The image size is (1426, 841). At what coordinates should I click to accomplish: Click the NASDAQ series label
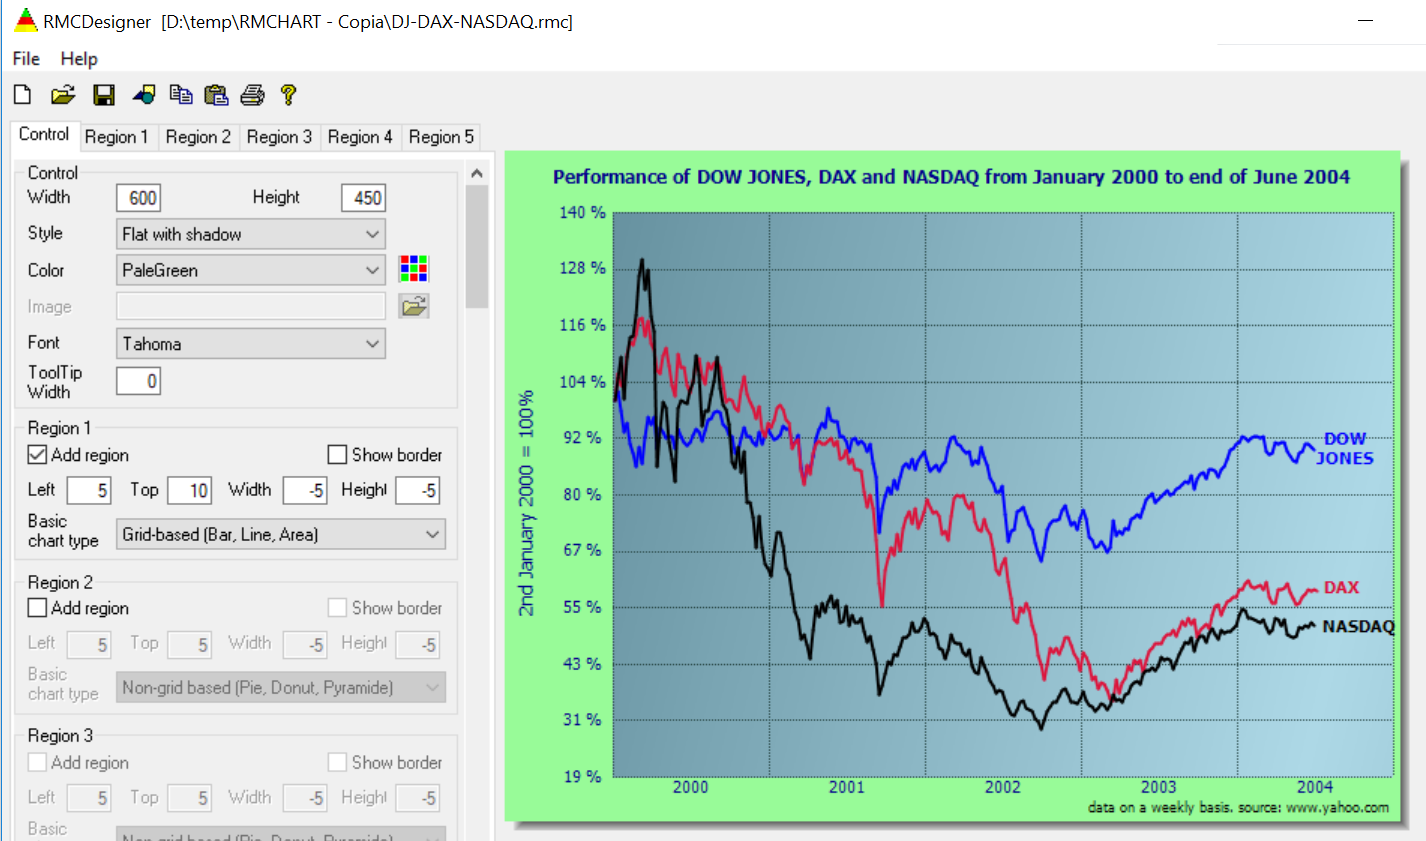tap(1358, 627)
